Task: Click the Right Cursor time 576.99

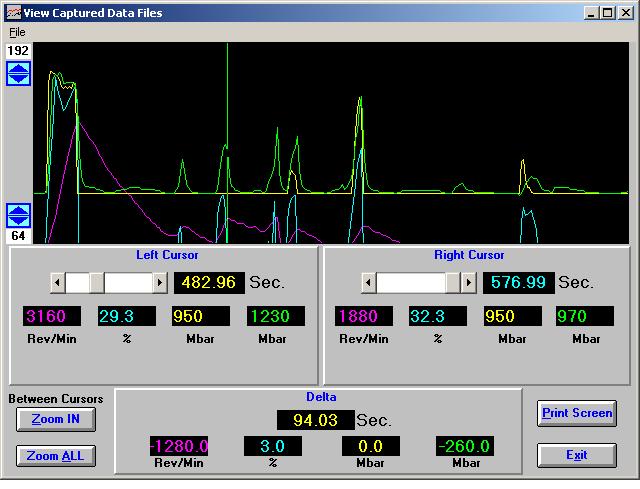Action: [518, 283]
